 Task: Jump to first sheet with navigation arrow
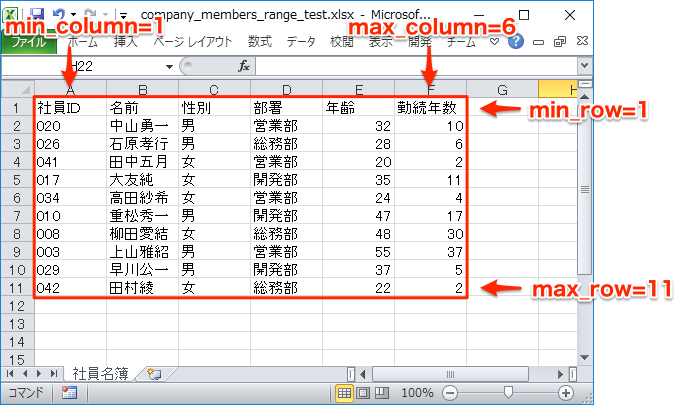click(11, 374)
